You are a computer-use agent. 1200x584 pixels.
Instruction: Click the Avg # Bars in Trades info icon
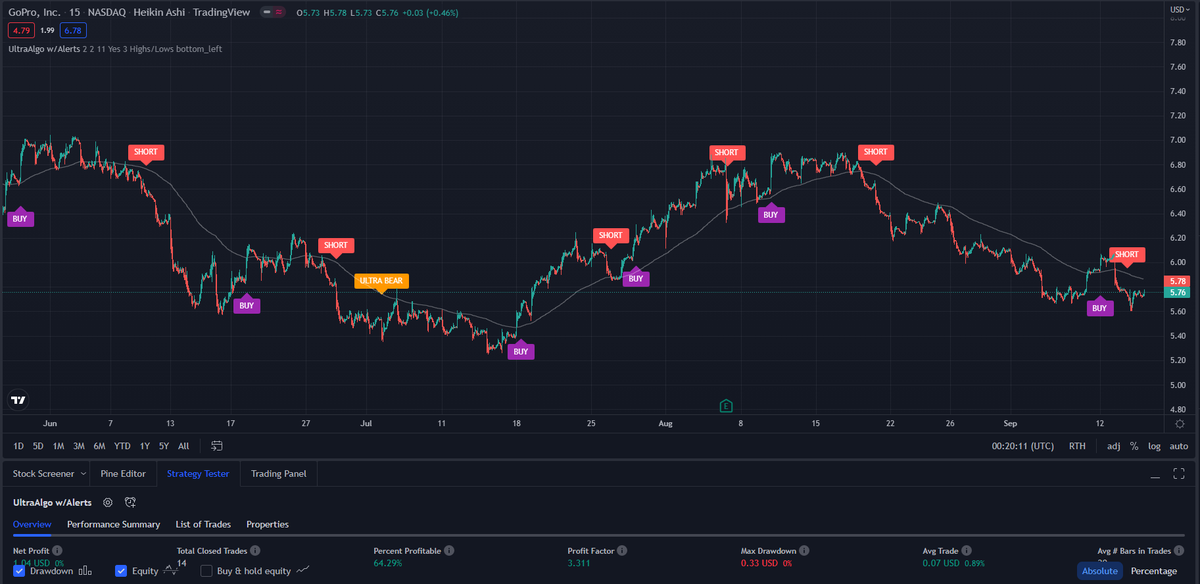coord(1179,551)
